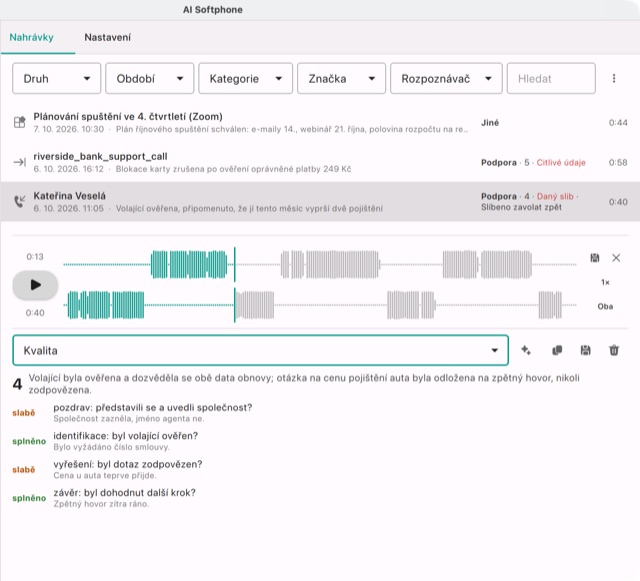Click the Daný slib tag
The image size is (640, 581).
point(555,196)
